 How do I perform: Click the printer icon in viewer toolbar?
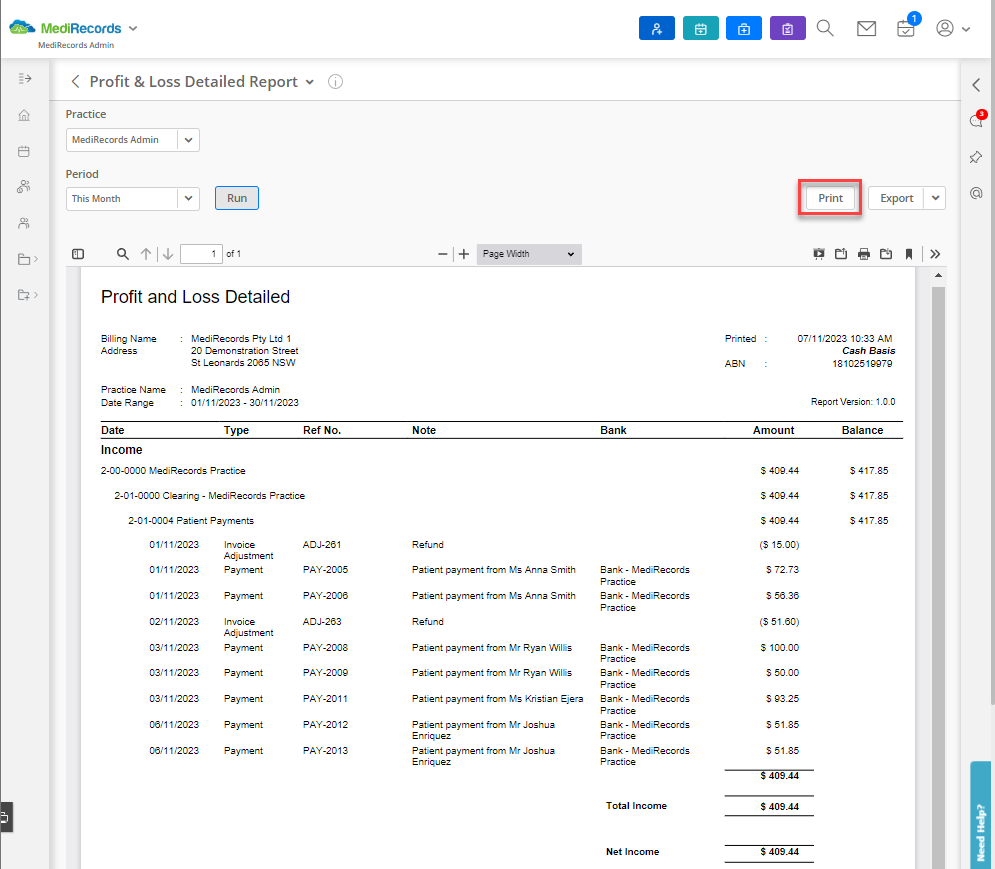coord(864,254)
